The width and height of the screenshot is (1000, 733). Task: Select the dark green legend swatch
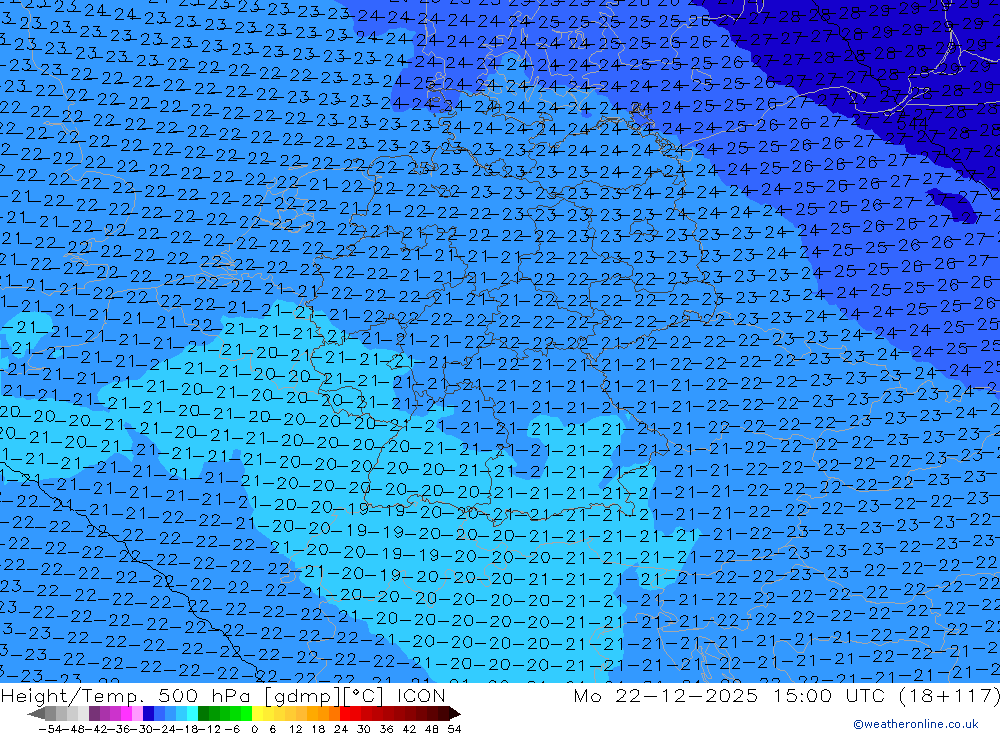click(203, 714)
